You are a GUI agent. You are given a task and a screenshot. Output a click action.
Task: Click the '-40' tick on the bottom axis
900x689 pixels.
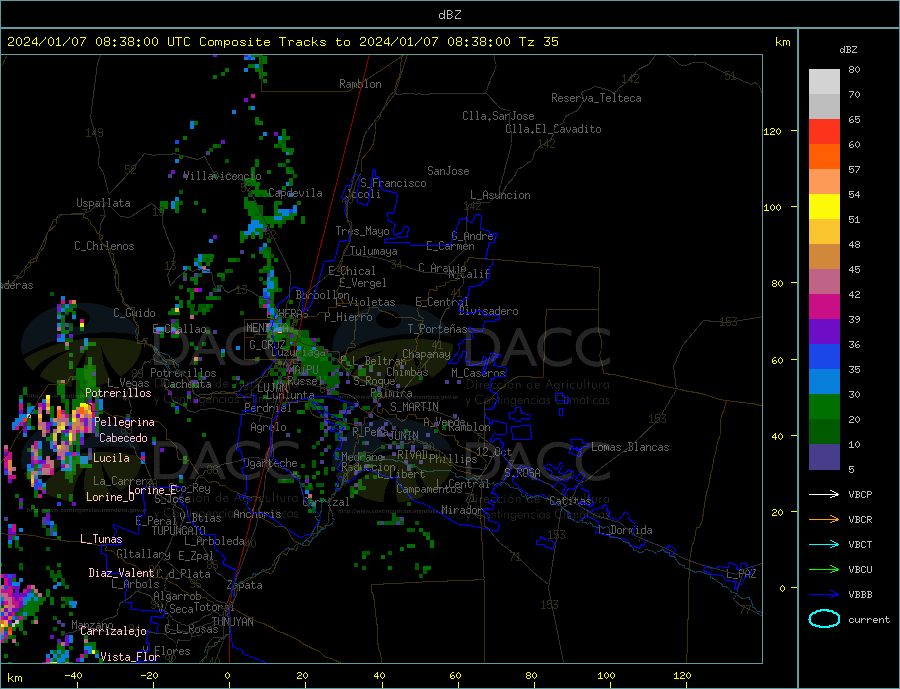point(73,675)
